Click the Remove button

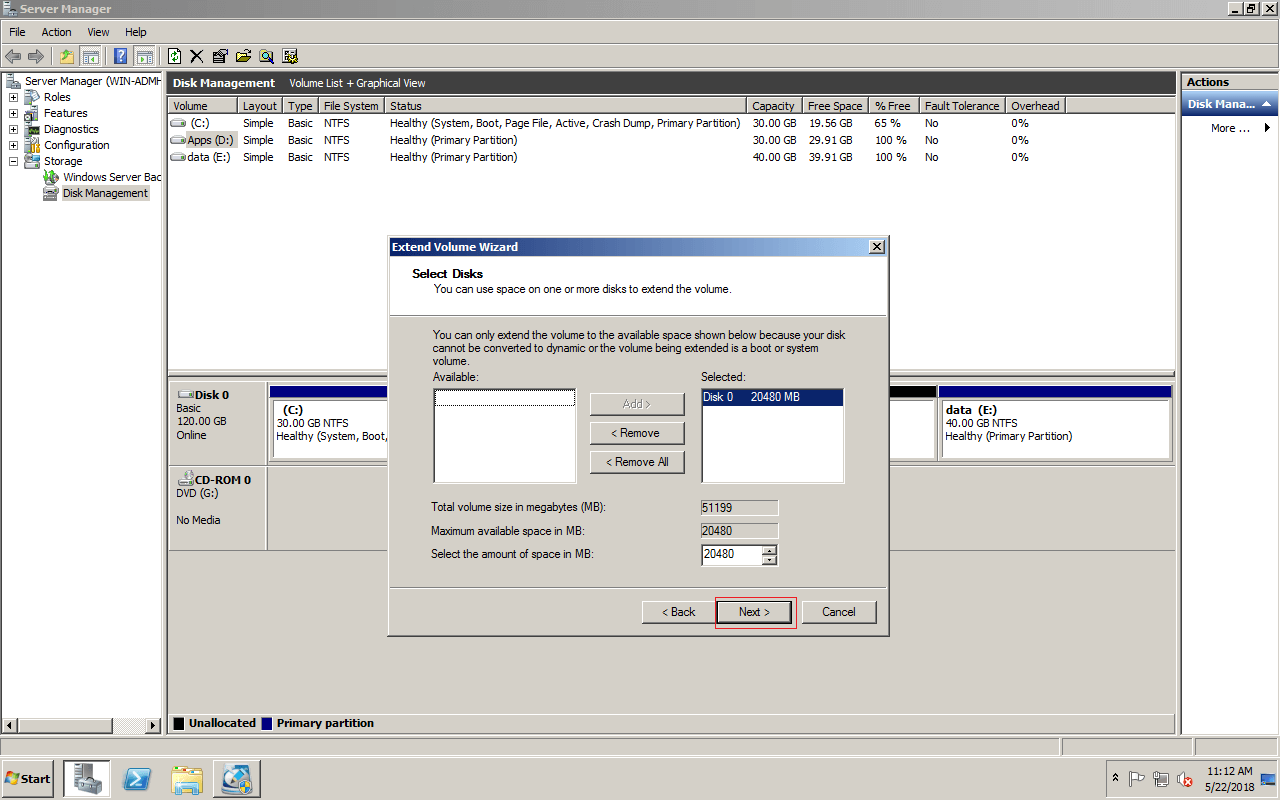pos(637,433)
